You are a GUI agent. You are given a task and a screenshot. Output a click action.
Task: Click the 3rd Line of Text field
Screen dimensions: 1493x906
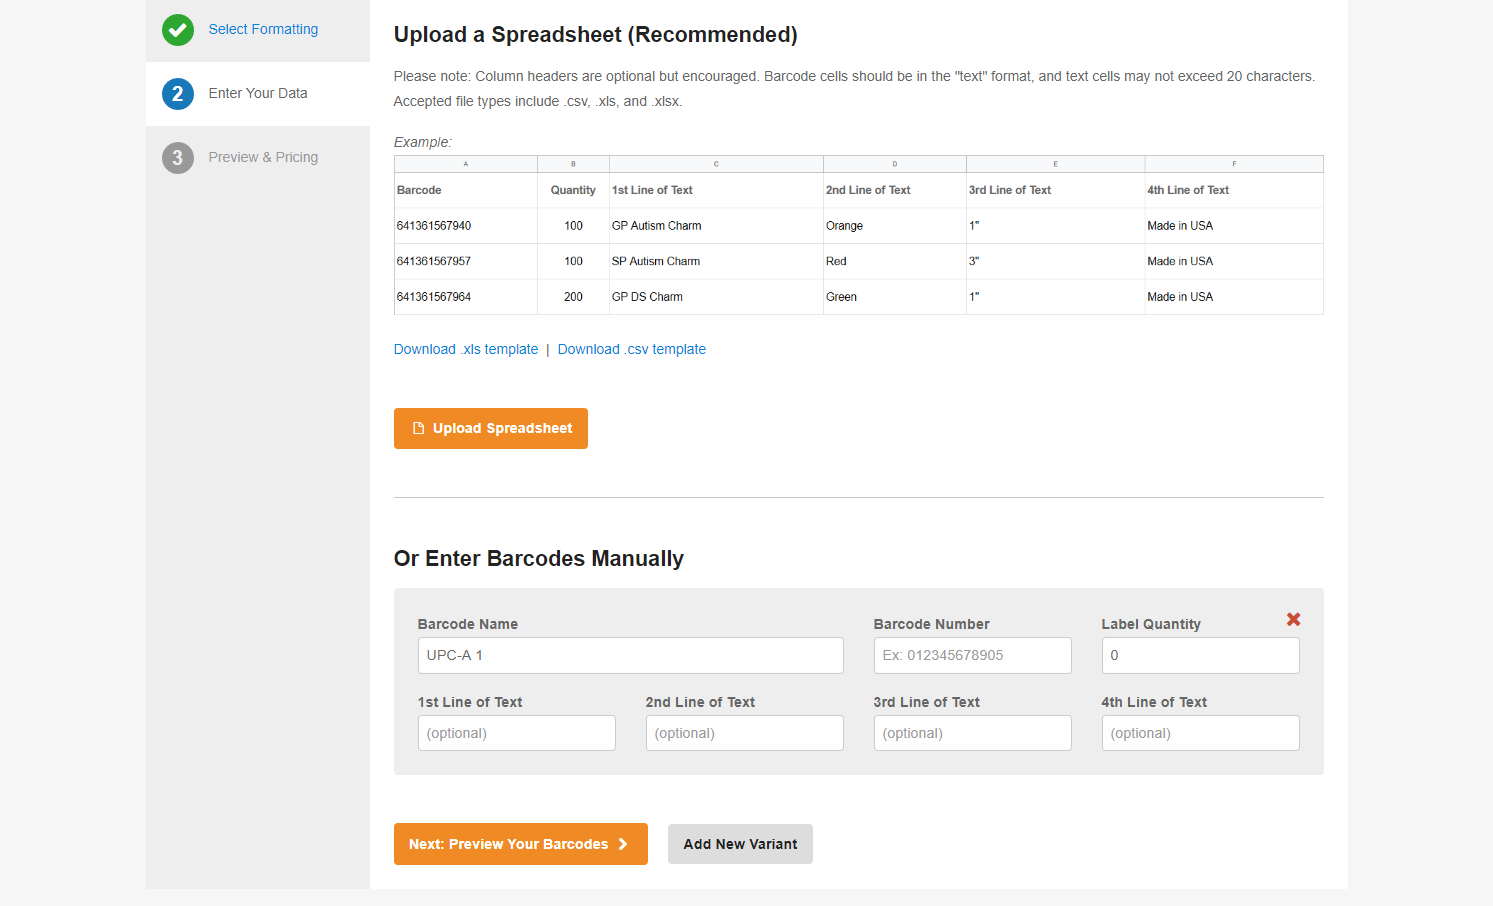click(x=972, y=733)
